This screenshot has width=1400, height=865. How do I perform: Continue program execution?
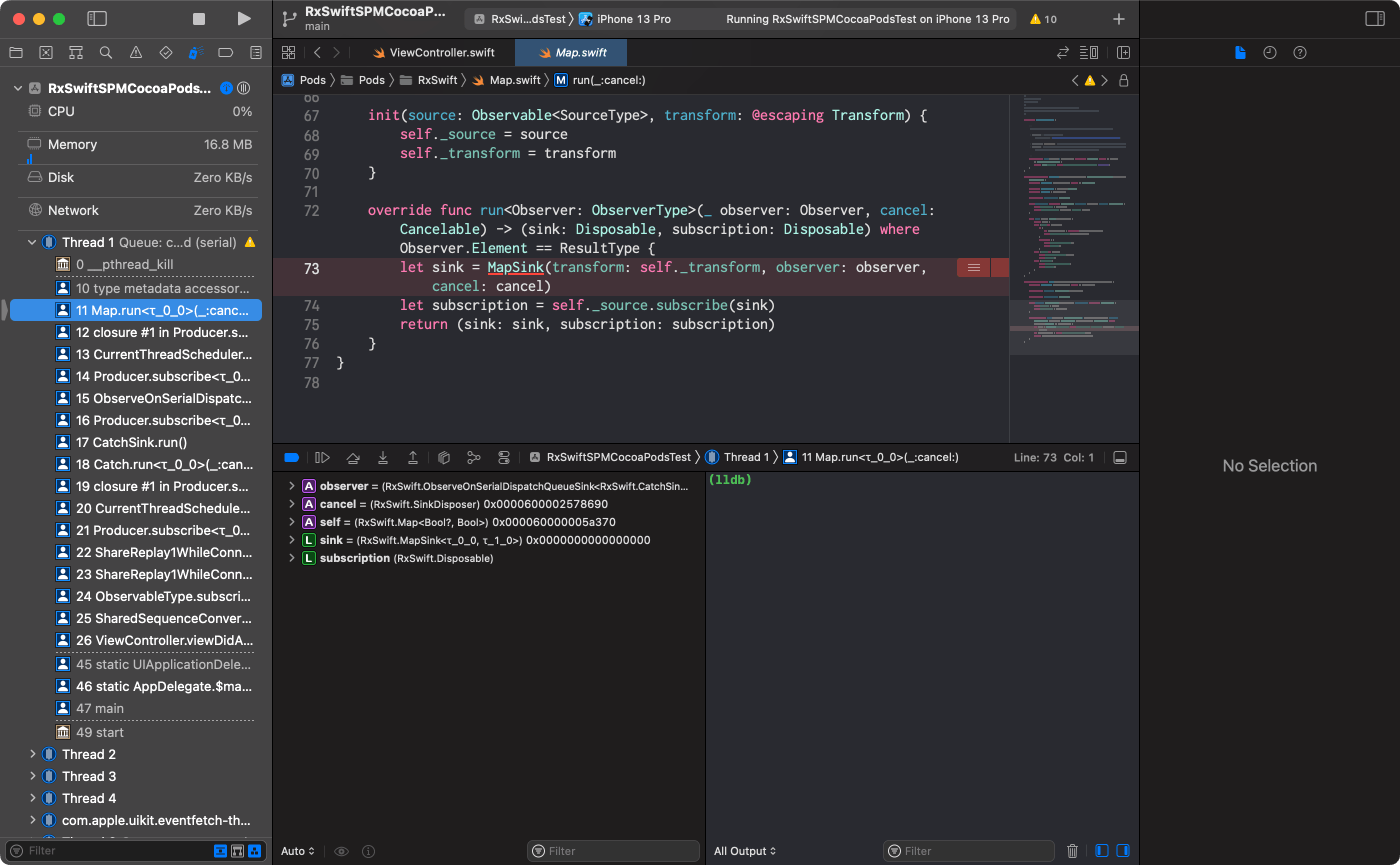pos(322,457)
